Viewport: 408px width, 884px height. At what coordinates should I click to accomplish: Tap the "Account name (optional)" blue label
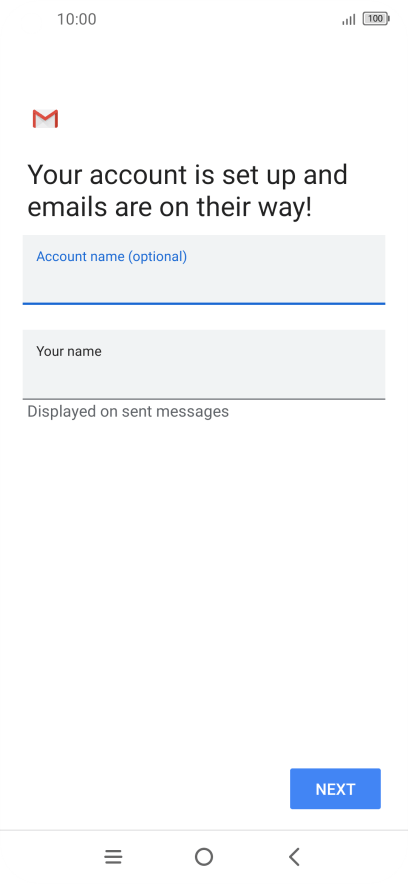click(x=112, y=257)
